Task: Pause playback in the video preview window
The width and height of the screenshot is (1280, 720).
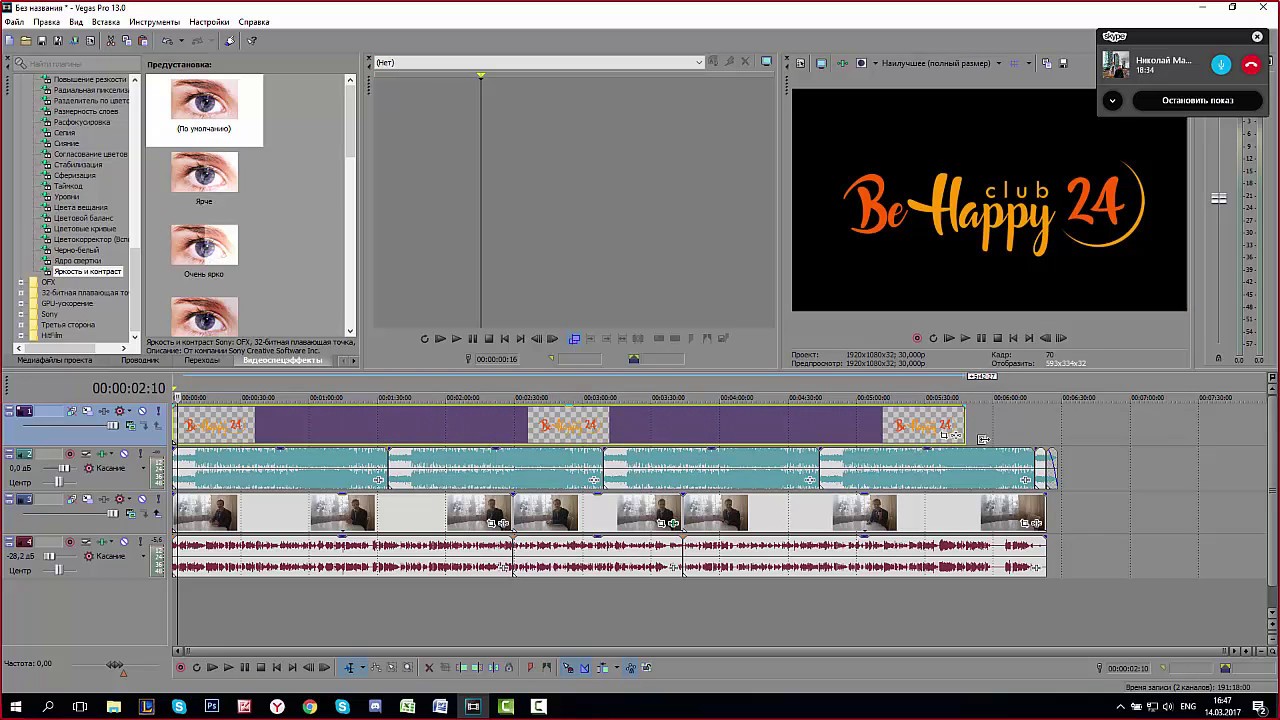Action: [x=981, y=338]
